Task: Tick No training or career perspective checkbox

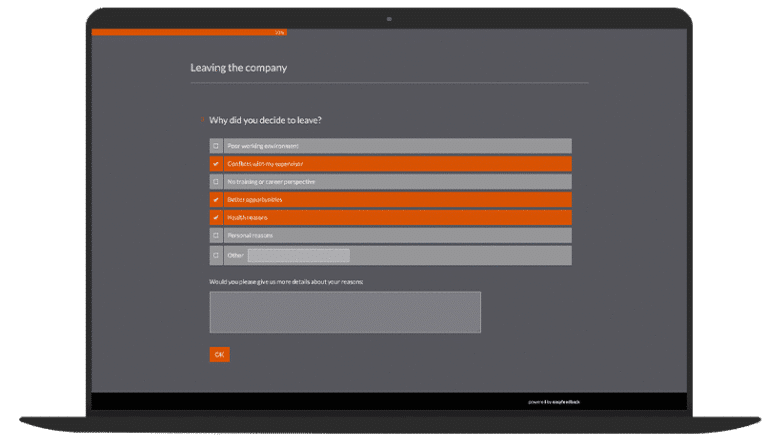Action: pyautogui.click(x=216, y=182)
